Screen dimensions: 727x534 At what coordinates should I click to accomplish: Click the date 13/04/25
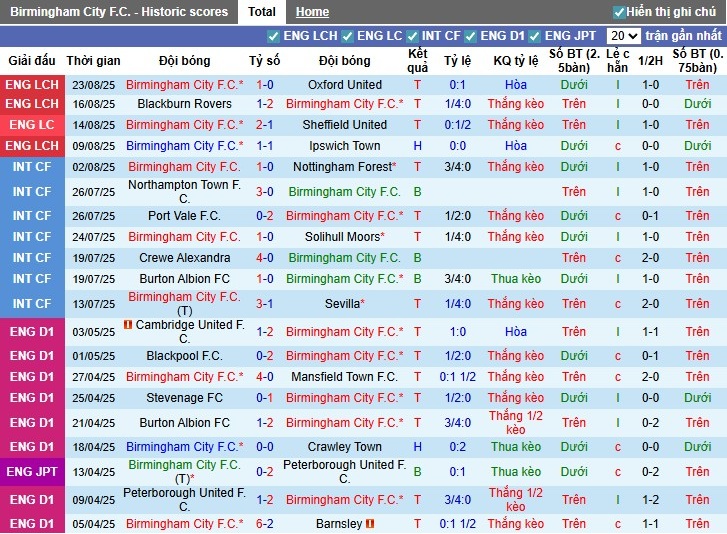click(x=94, y=472)
